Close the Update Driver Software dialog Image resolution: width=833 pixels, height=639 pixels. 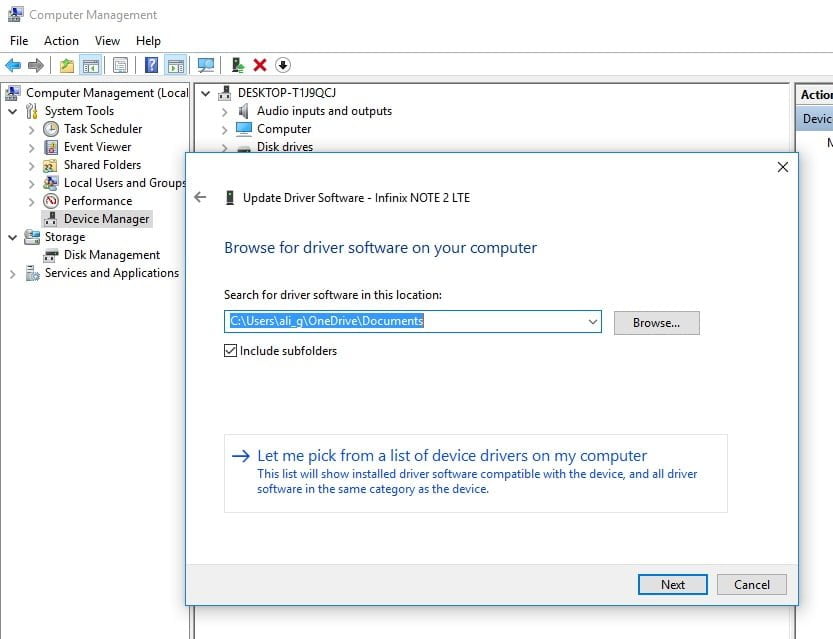(x=783, y=167)
